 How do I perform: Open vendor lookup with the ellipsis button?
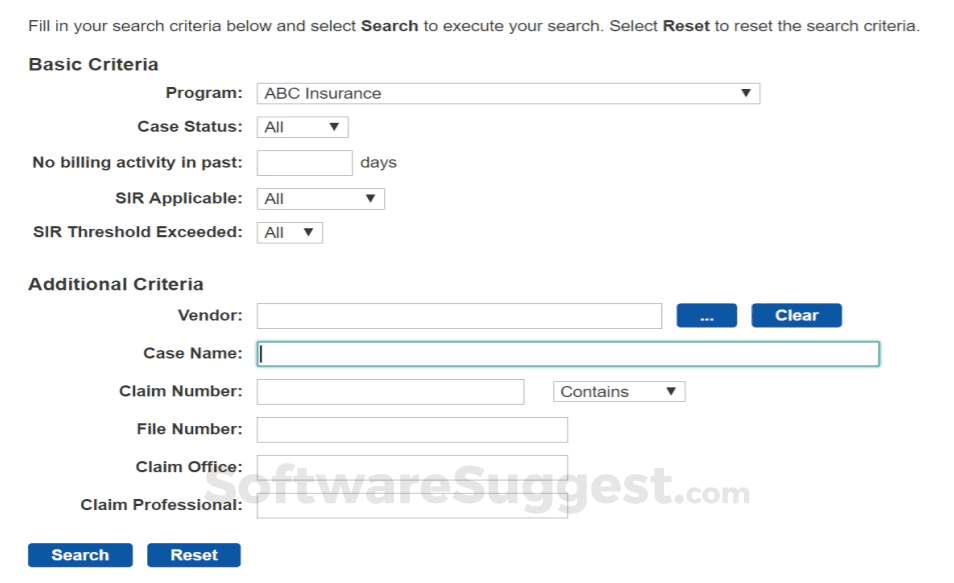point(707,316)
